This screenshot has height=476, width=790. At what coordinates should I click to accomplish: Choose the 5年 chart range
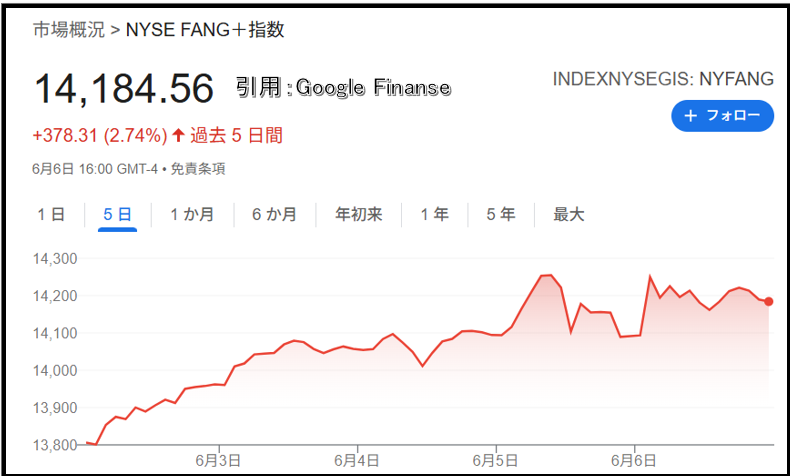[x=501, y=215]
